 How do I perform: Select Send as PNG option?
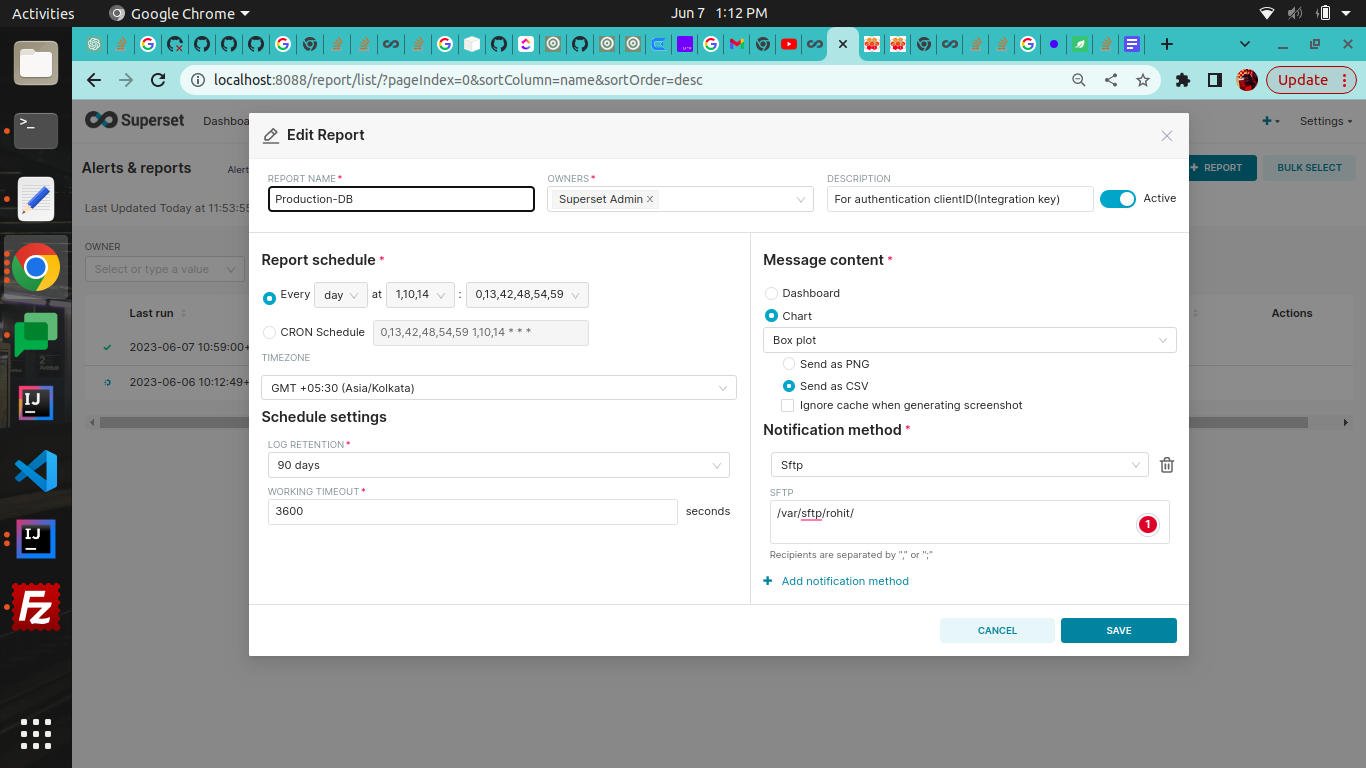tap(788, 363)
